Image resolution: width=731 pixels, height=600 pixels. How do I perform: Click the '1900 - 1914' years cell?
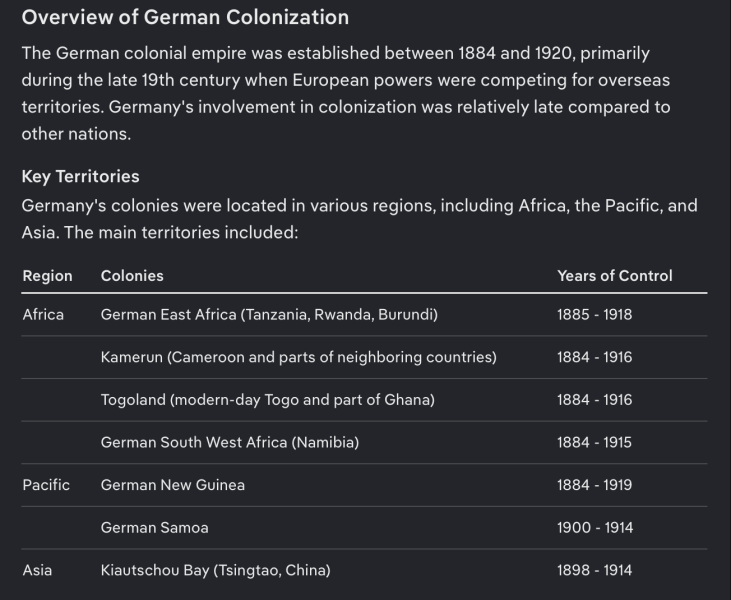pyautogui.click(x=595, y=528)
